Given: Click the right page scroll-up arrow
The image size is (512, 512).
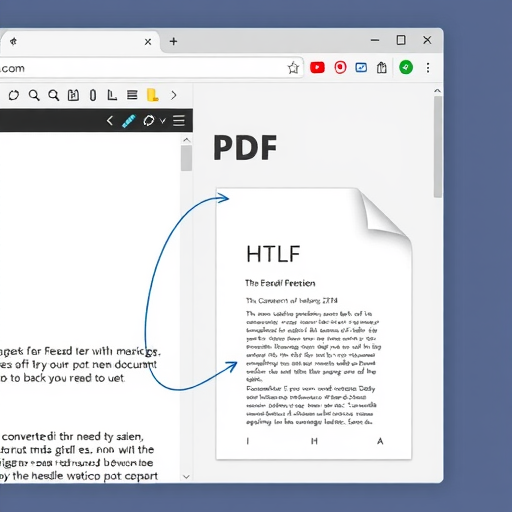Looking at the screenshot, I should coord(438,91).
